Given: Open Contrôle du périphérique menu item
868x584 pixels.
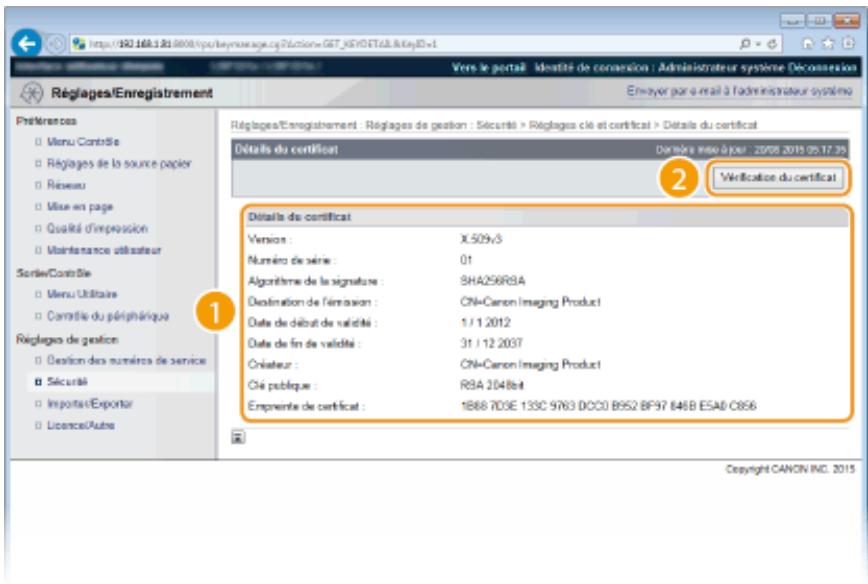Looking at the screenshot, I should tap(107, 316).
